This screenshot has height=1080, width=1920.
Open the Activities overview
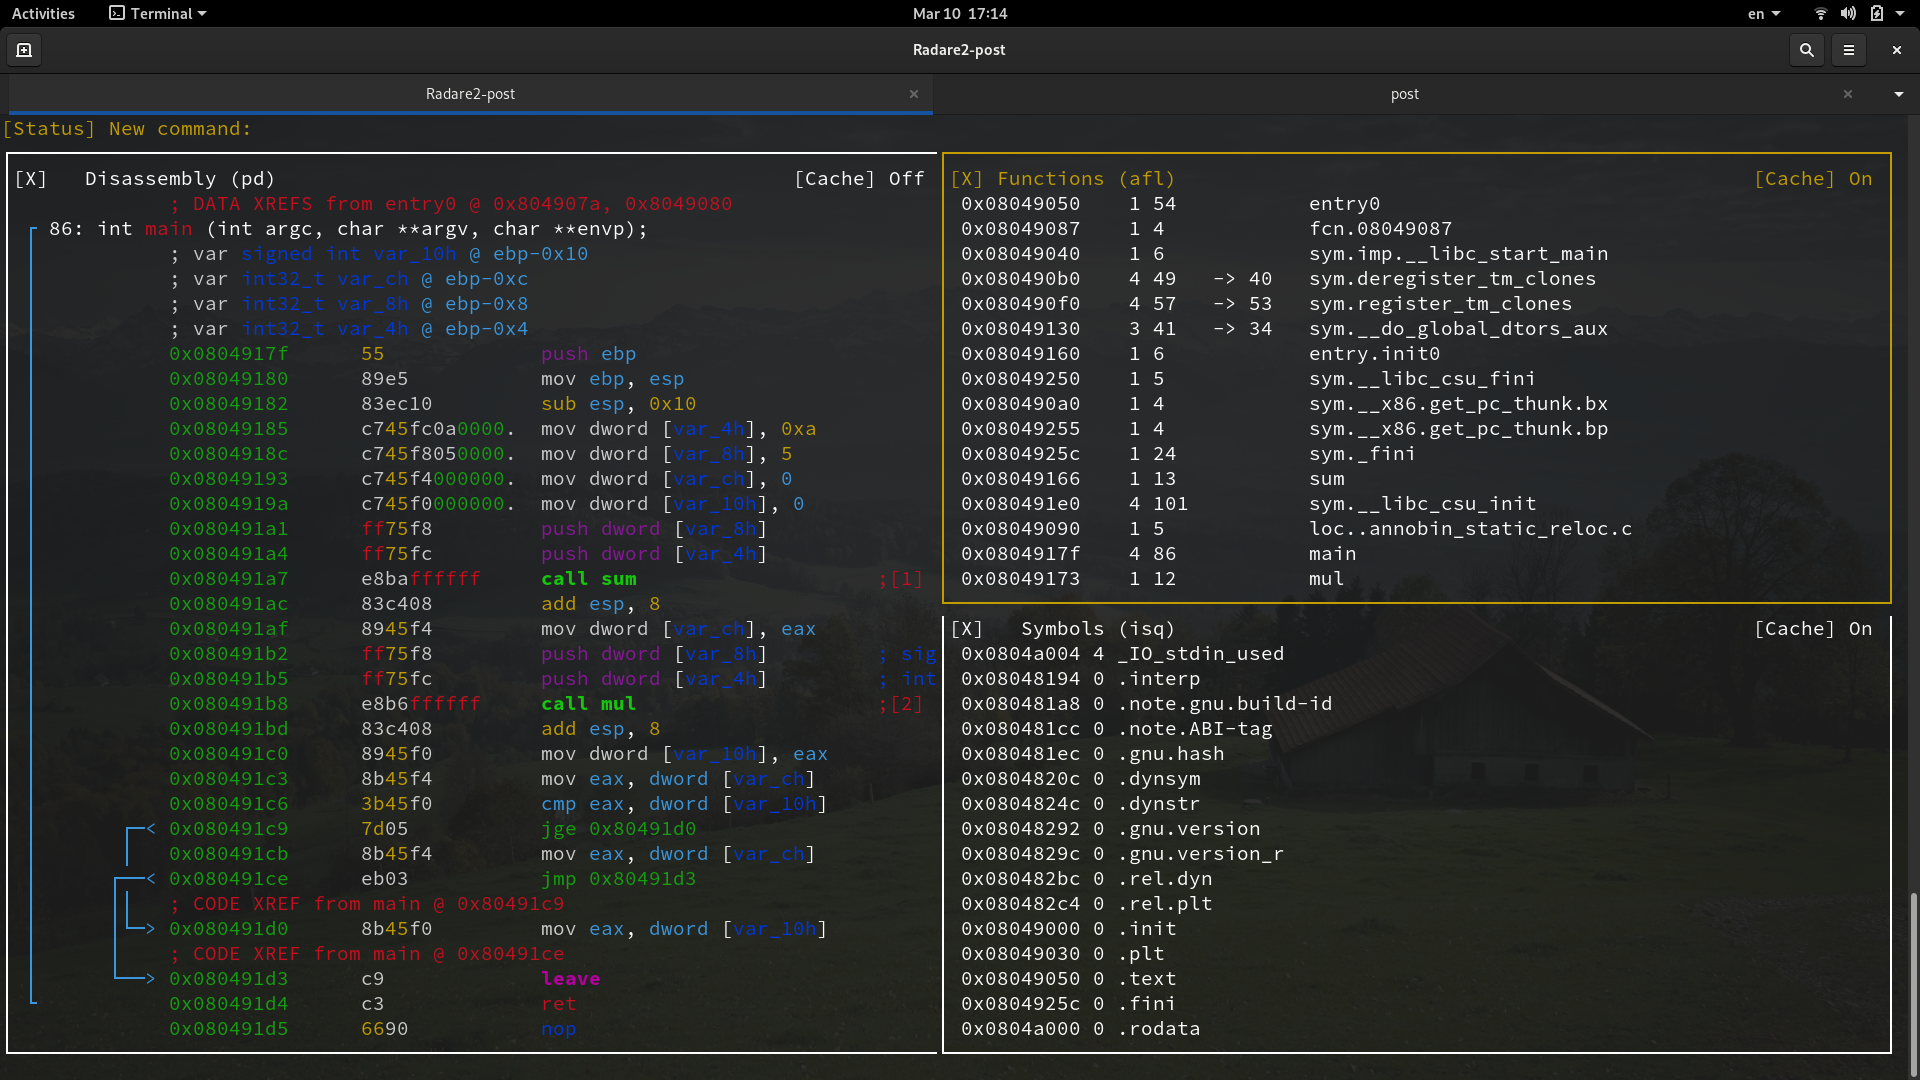click(x=43, y=13)
